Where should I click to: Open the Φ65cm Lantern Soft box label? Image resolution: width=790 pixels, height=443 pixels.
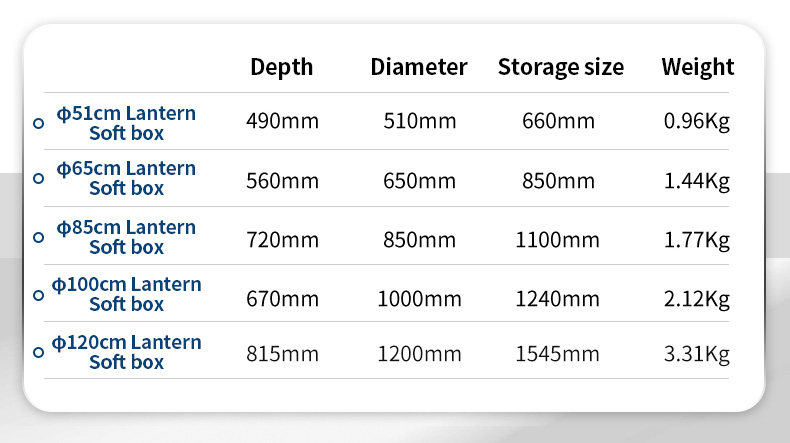coord(126,178)
